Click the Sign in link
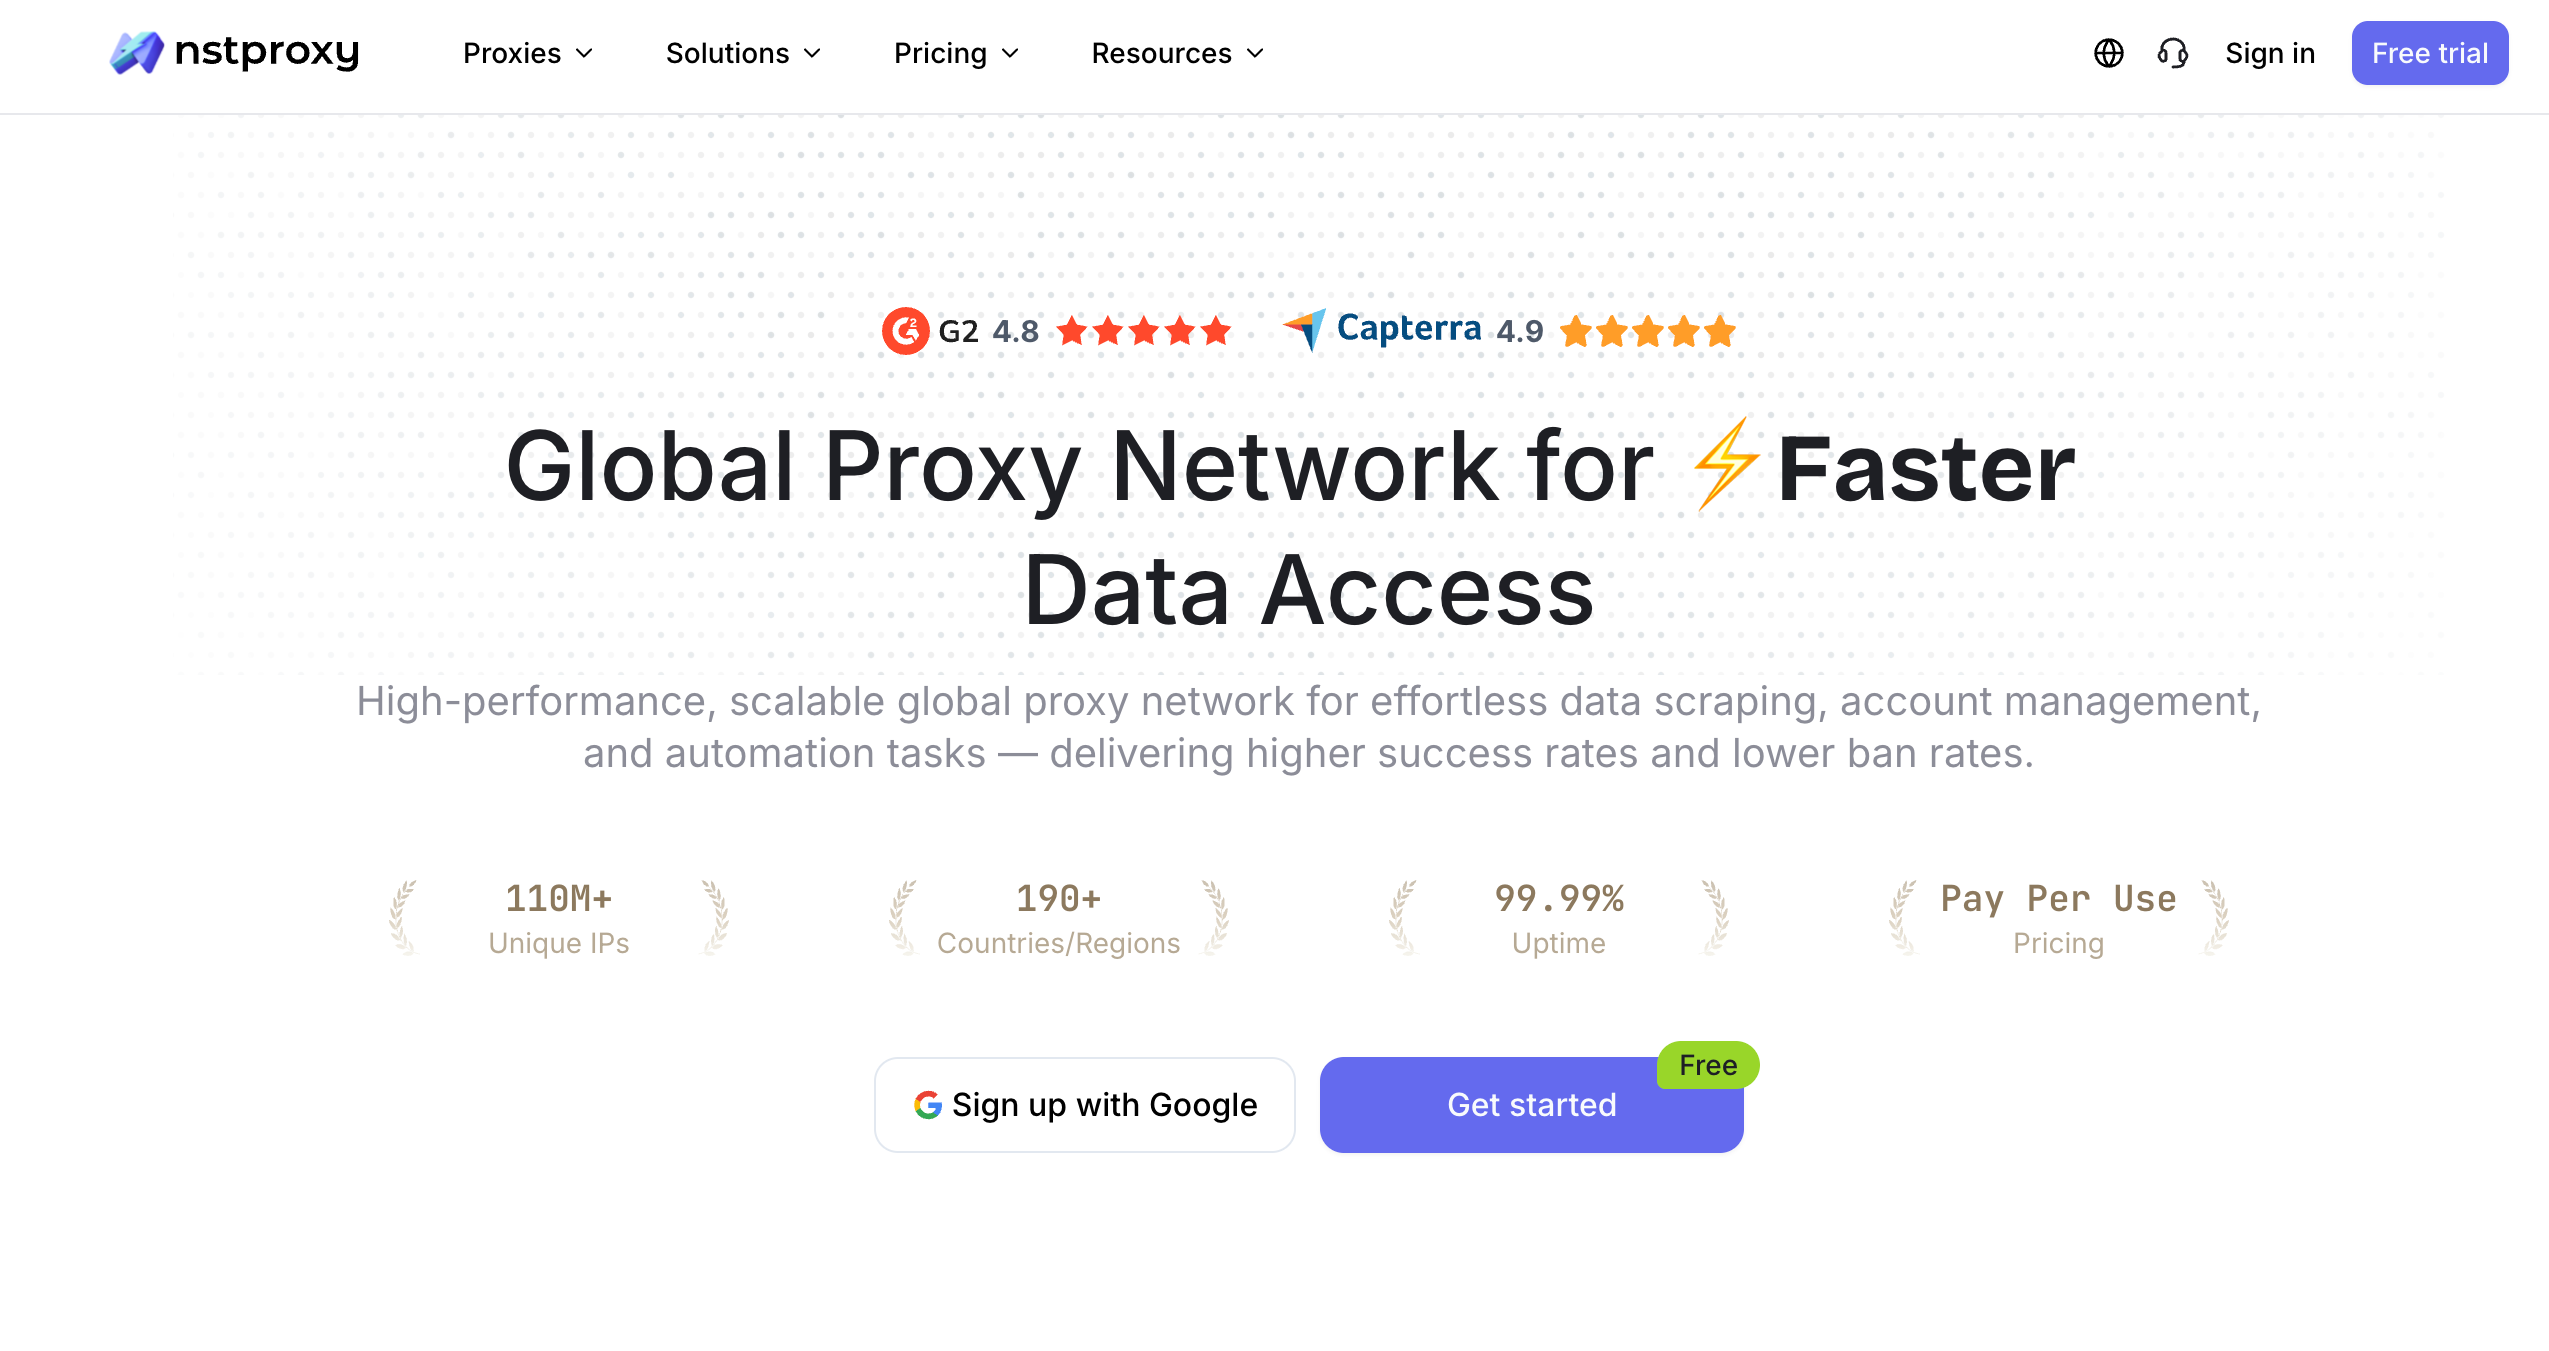2549x1351 pixels. pos(2269,53)
